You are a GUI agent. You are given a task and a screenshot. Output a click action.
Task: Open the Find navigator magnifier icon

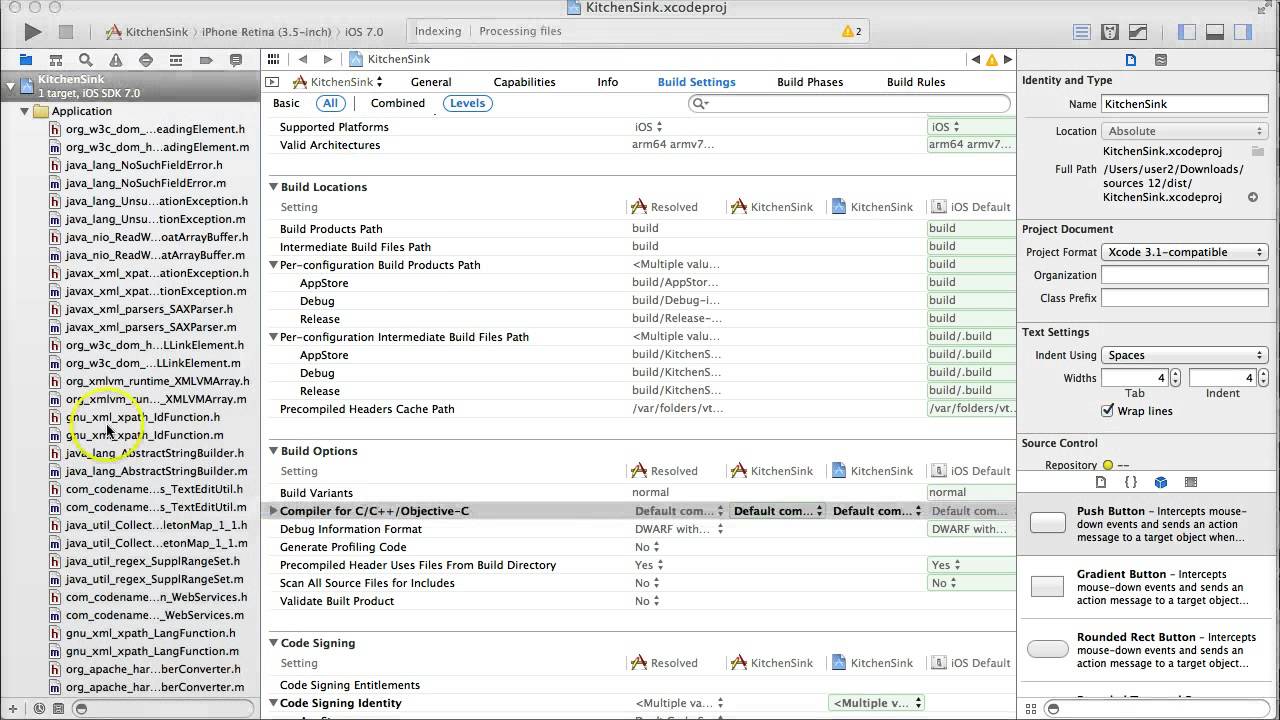86,60
